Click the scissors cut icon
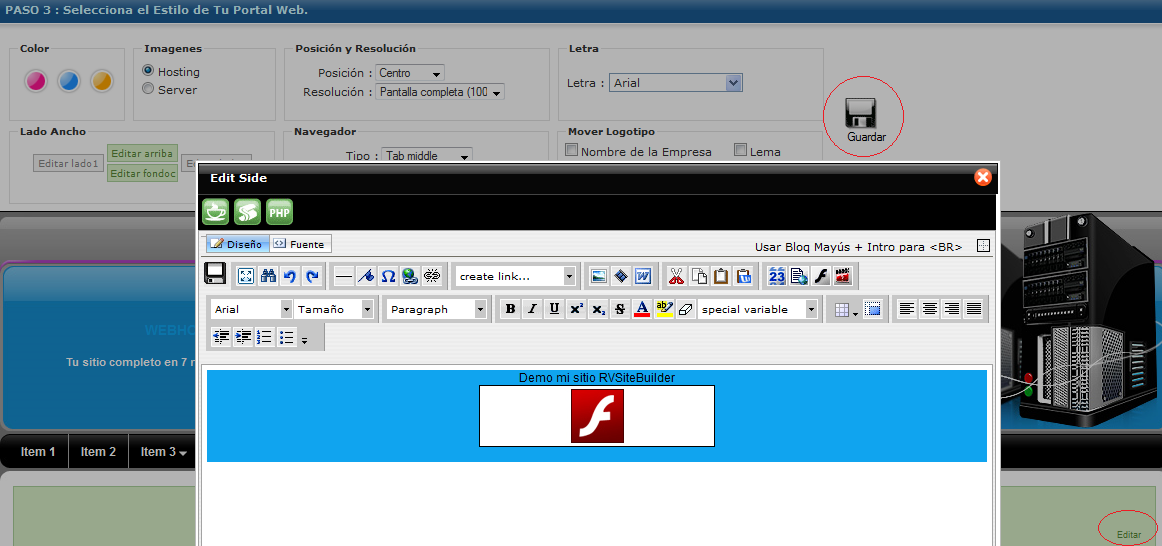1162x546 pixels. pyautogui.click(x=677, y=276)
